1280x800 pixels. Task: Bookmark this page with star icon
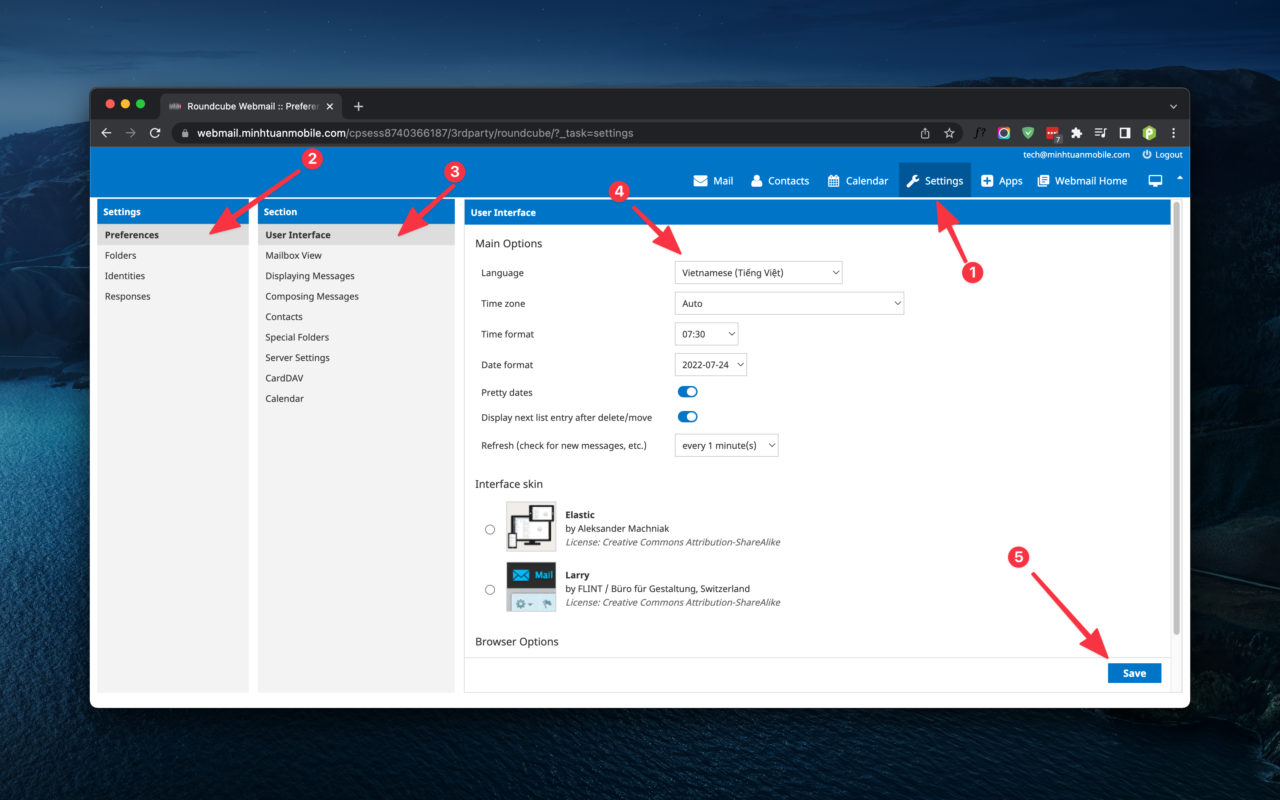pyautogui.click(x=949, y=133)
